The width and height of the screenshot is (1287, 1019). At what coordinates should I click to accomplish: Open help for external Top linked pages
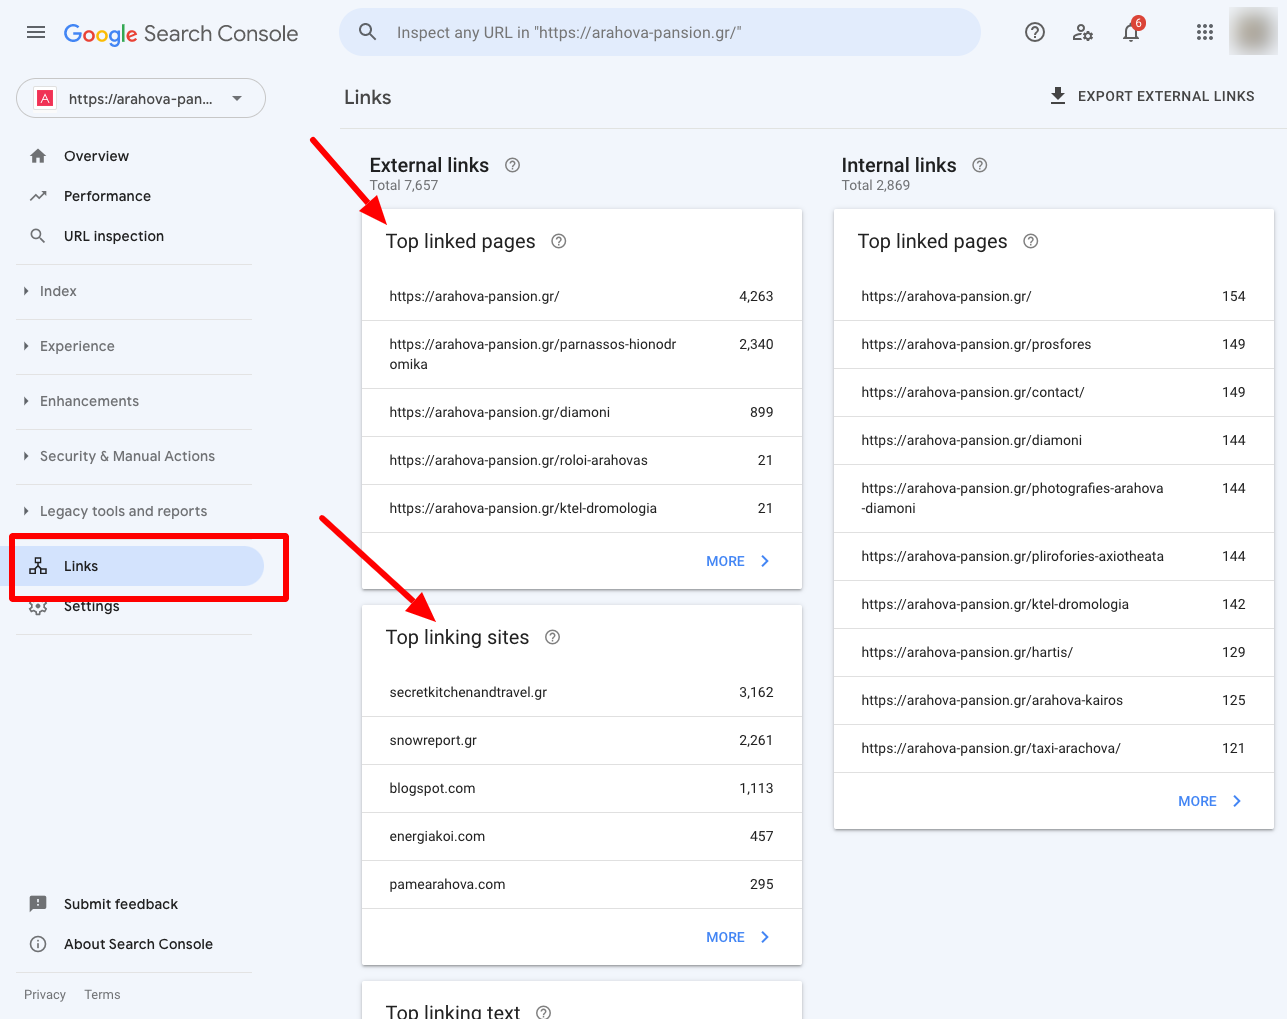[559, 241]
